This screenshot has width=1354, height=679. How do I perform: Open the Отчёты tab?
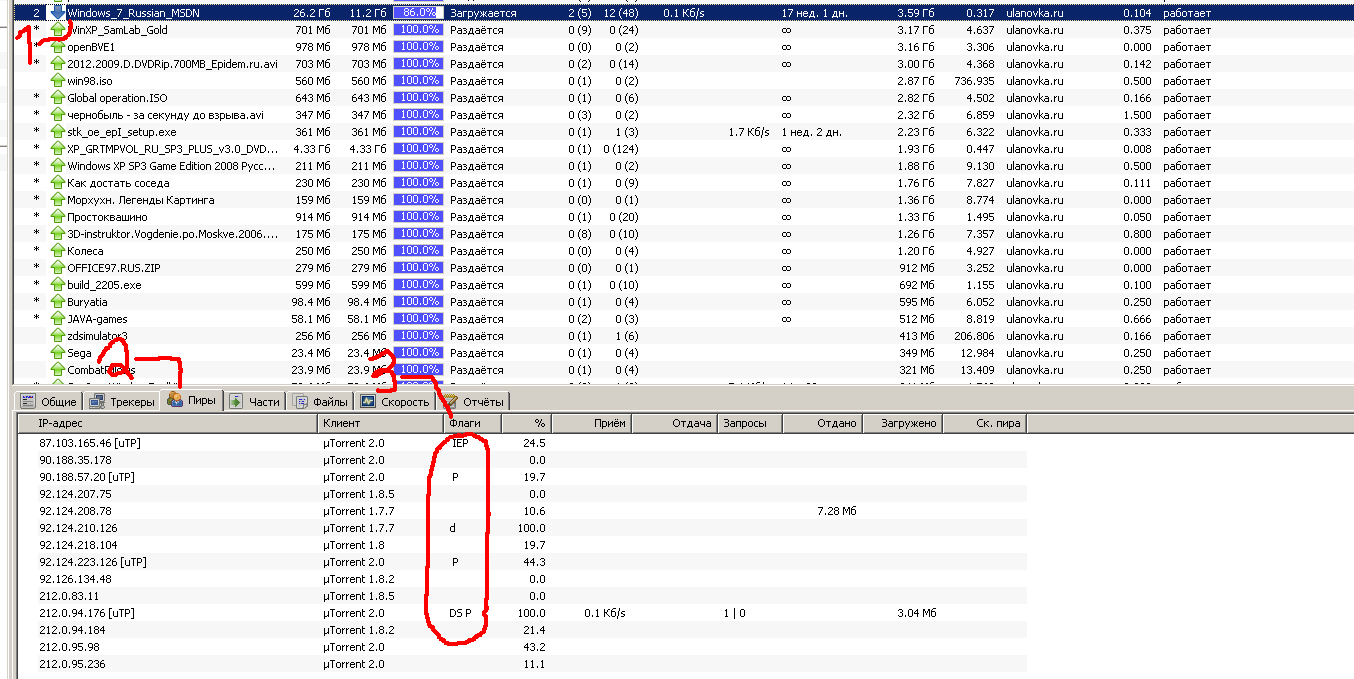[x=475, y=402]
